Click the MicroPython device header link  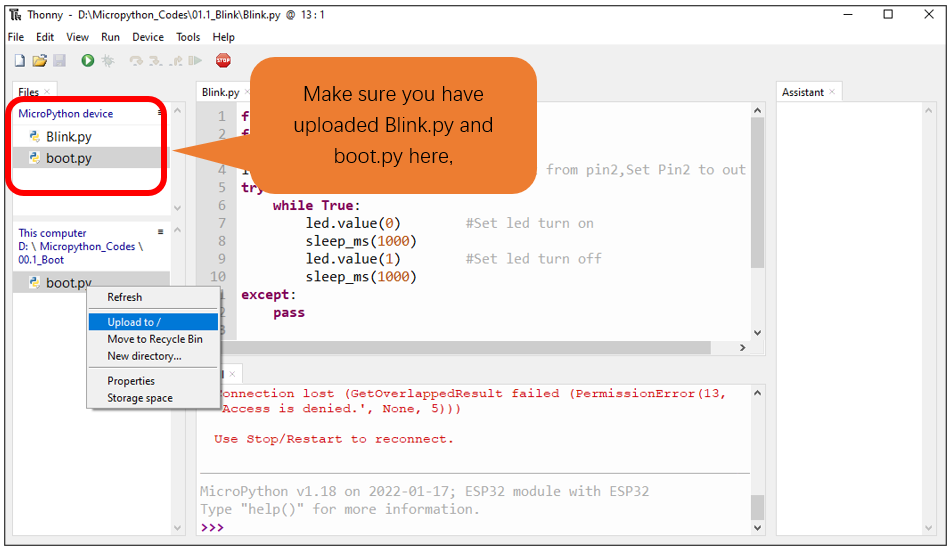point(66,113)
